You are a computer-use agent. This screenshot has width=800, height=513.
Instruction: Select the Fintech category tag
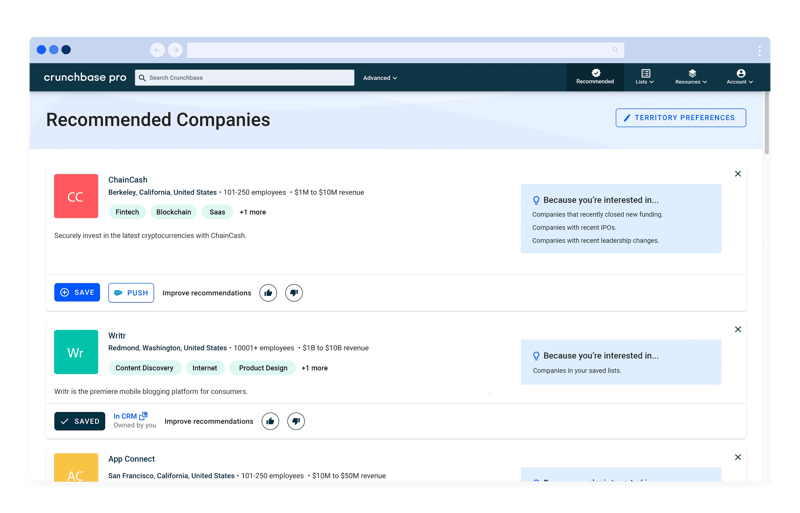pos(127,212)
